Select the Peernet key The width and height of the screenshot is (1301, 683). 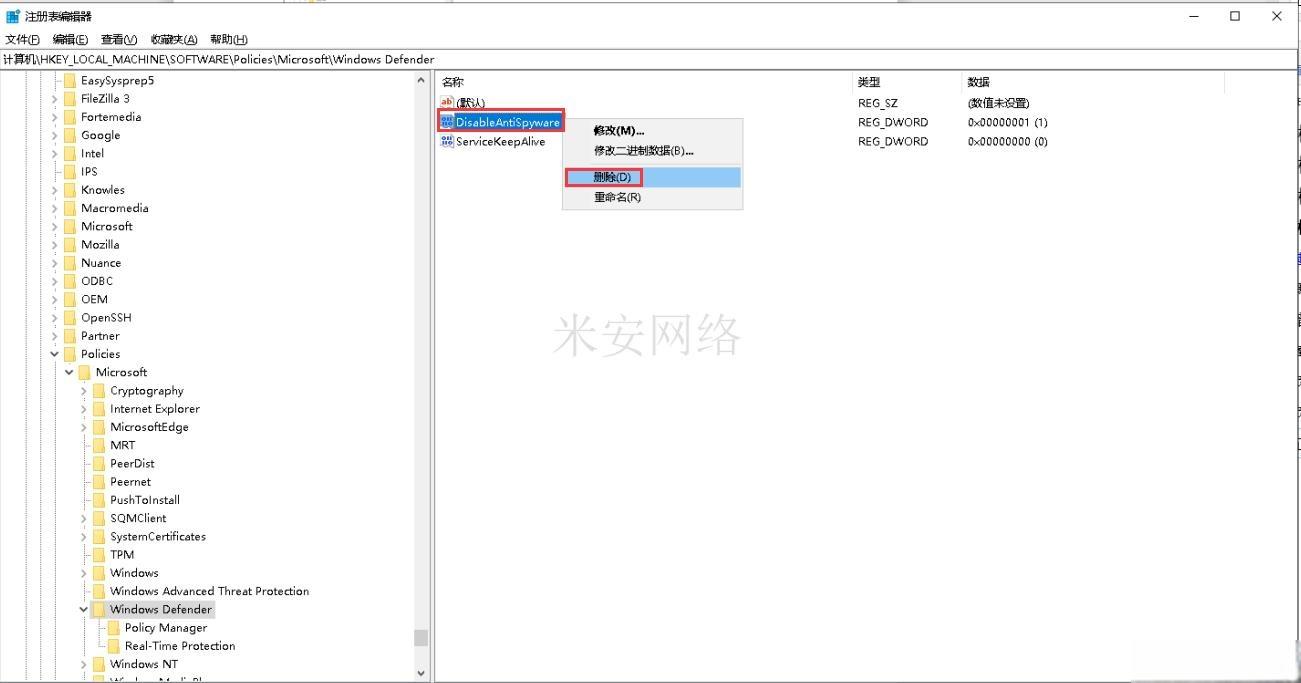130,481
